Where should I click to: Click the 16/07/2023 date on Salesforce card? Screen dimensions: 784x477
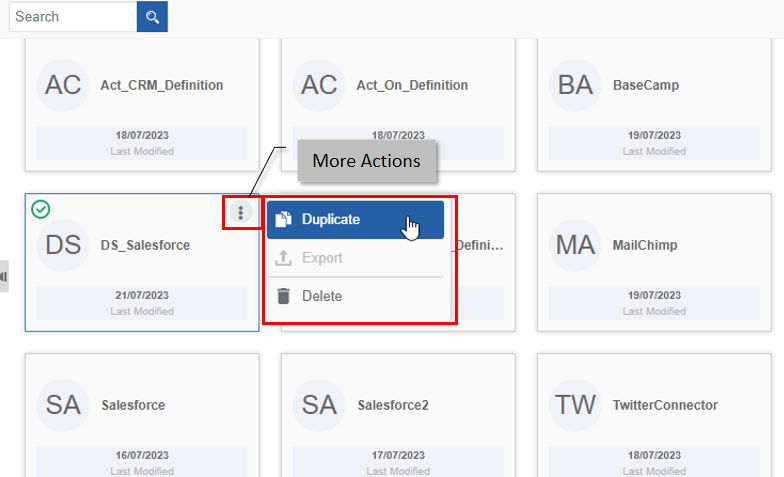[142, 456]
